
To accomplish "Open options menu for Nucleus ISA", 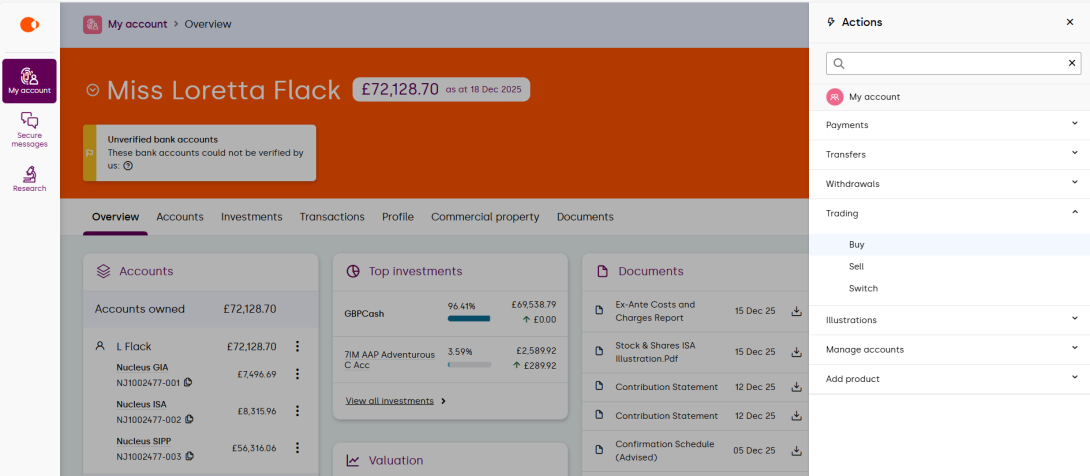I will (297, 411).
